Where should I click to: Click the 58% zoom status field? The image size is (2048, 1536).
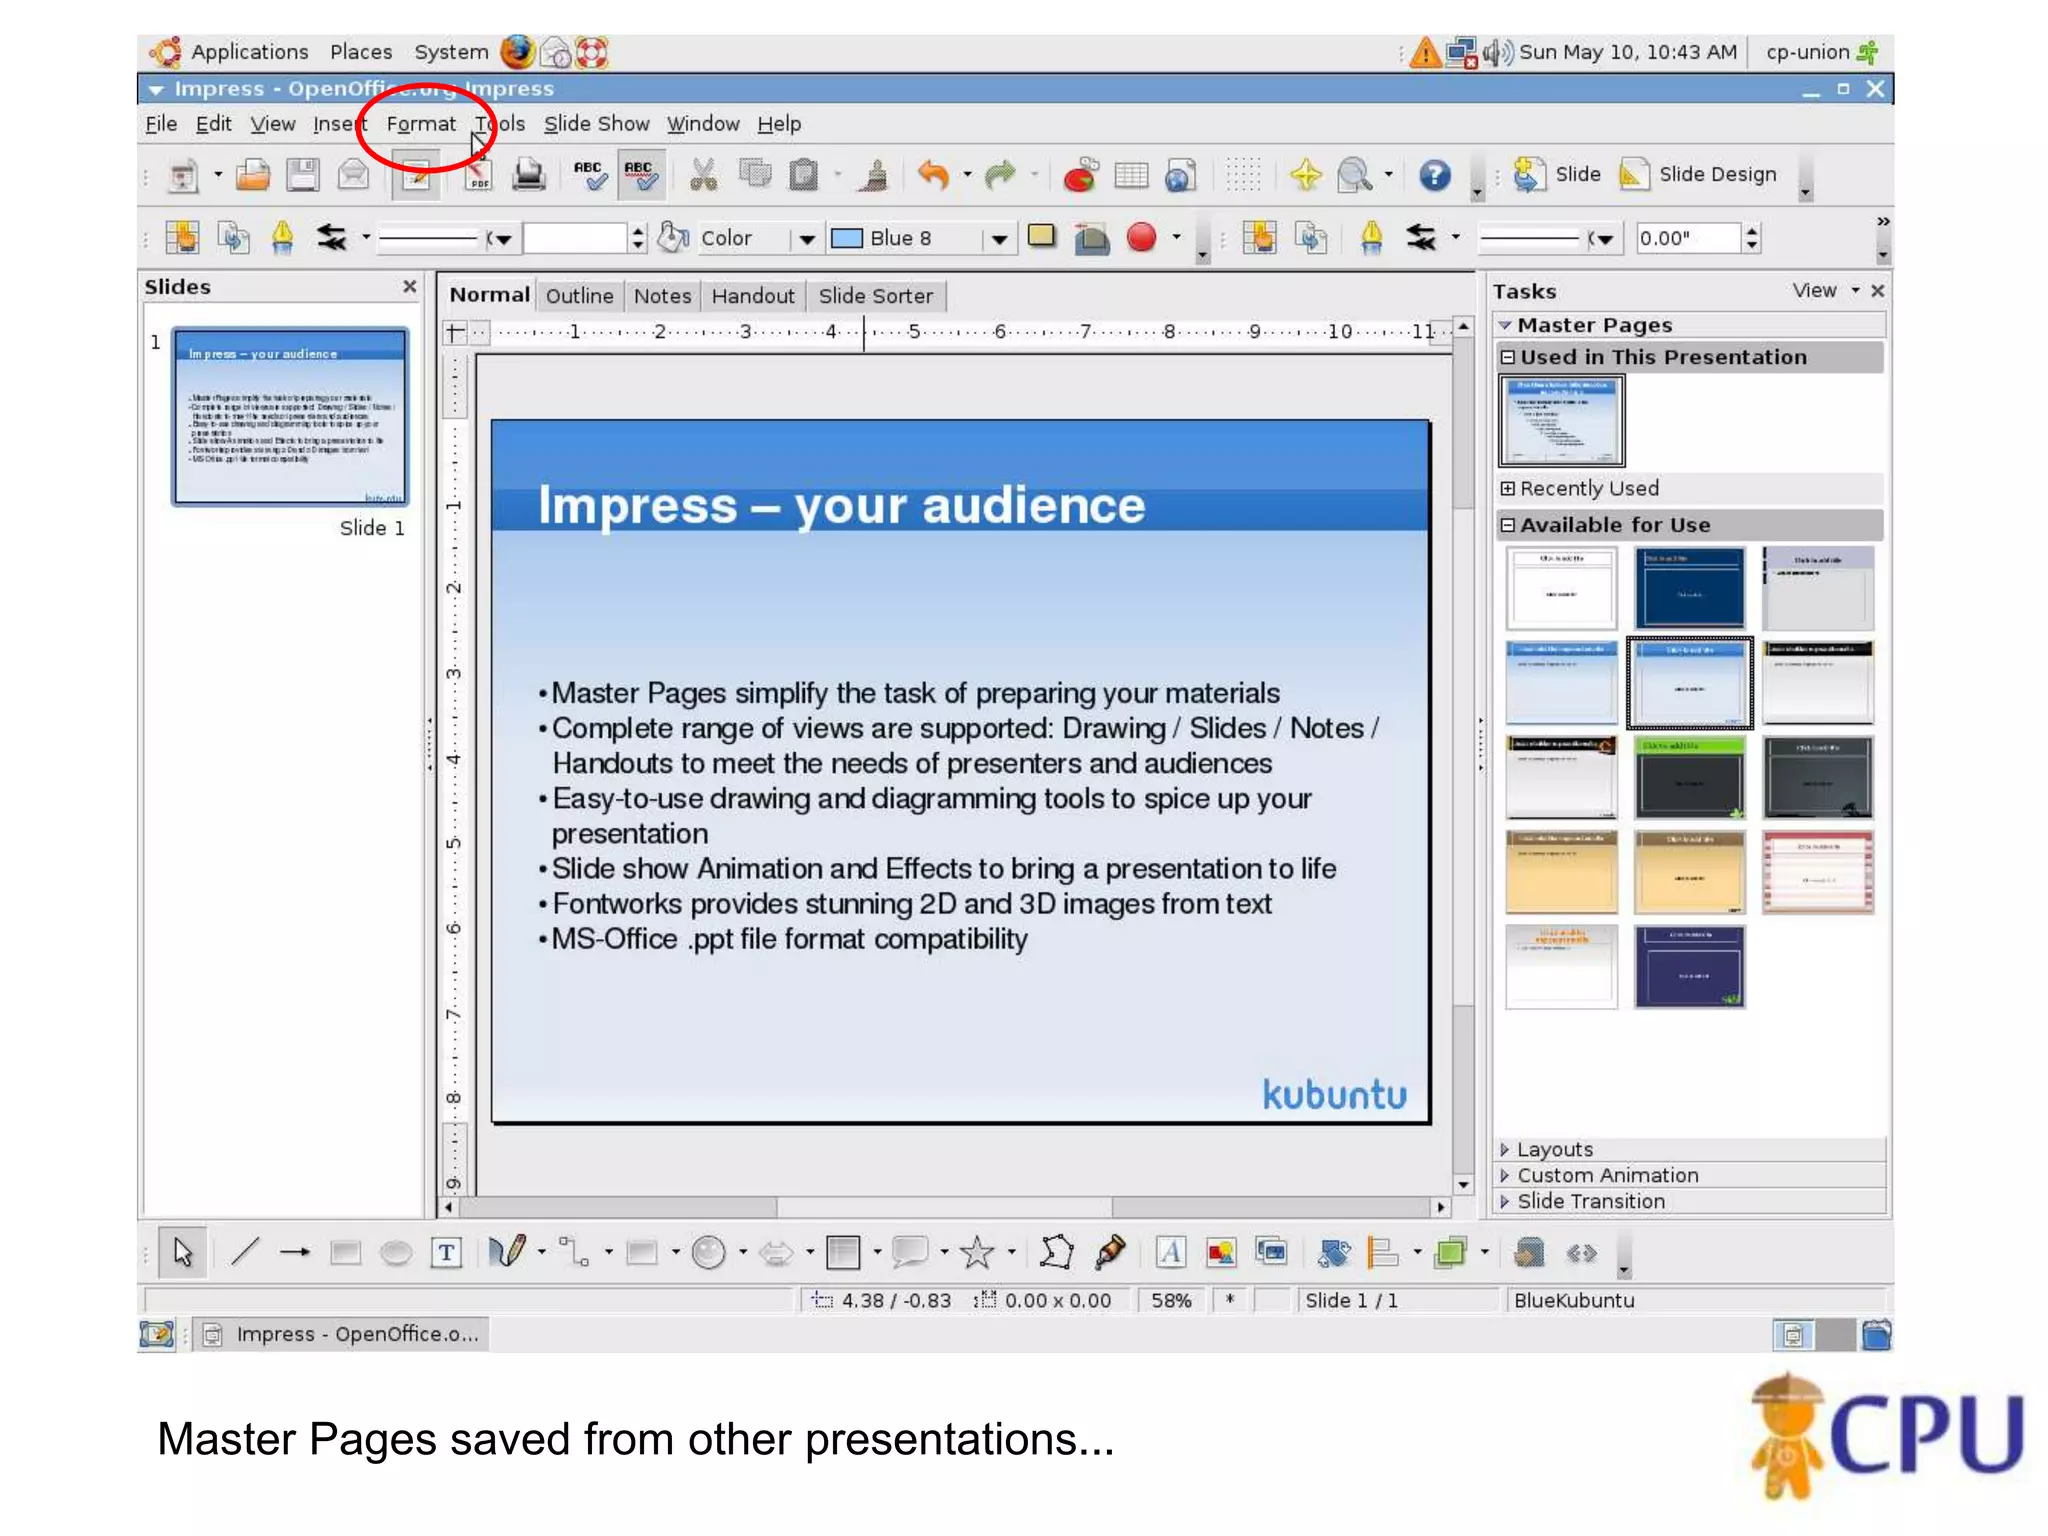[x=1171, y=1300]
